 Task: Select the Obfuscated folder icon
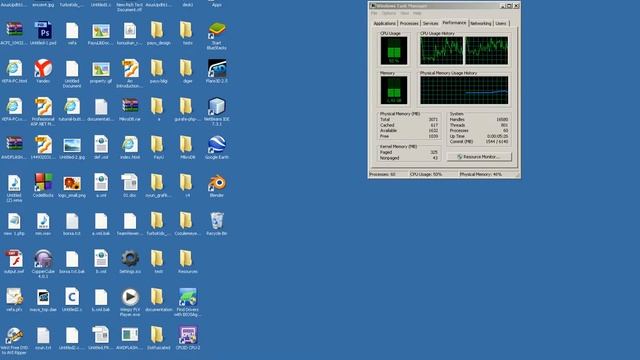click(x=159, y=337)
